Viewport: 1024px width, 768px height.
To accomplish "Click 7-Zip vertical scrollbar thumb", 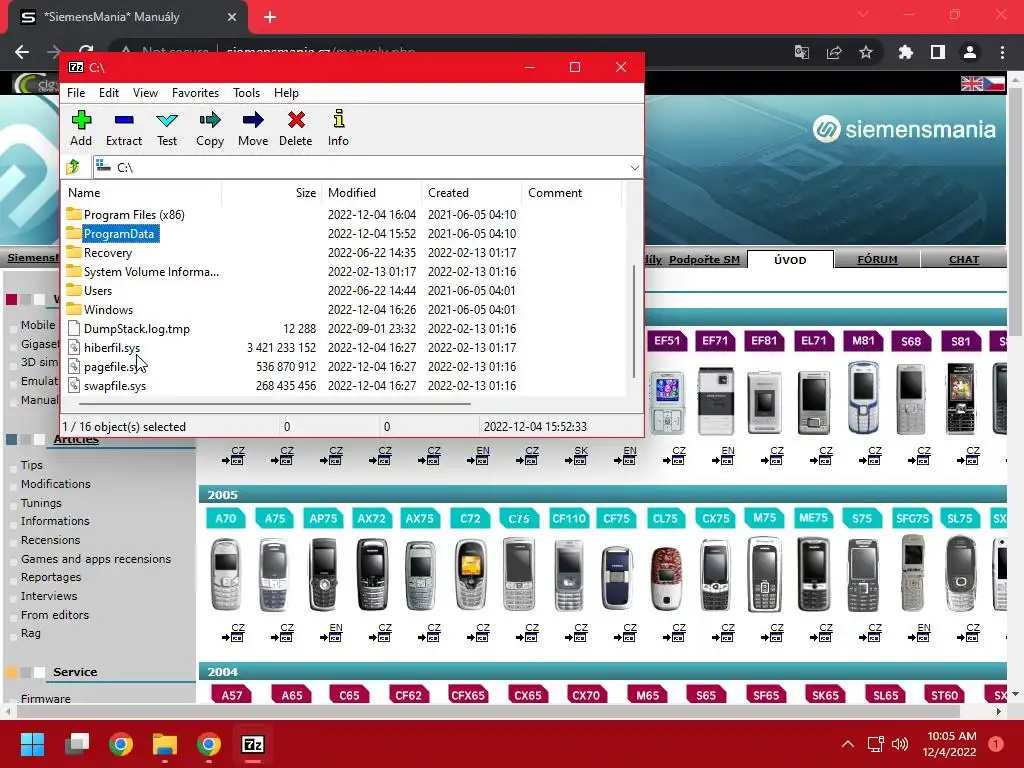I will click(x=633, y=321).
